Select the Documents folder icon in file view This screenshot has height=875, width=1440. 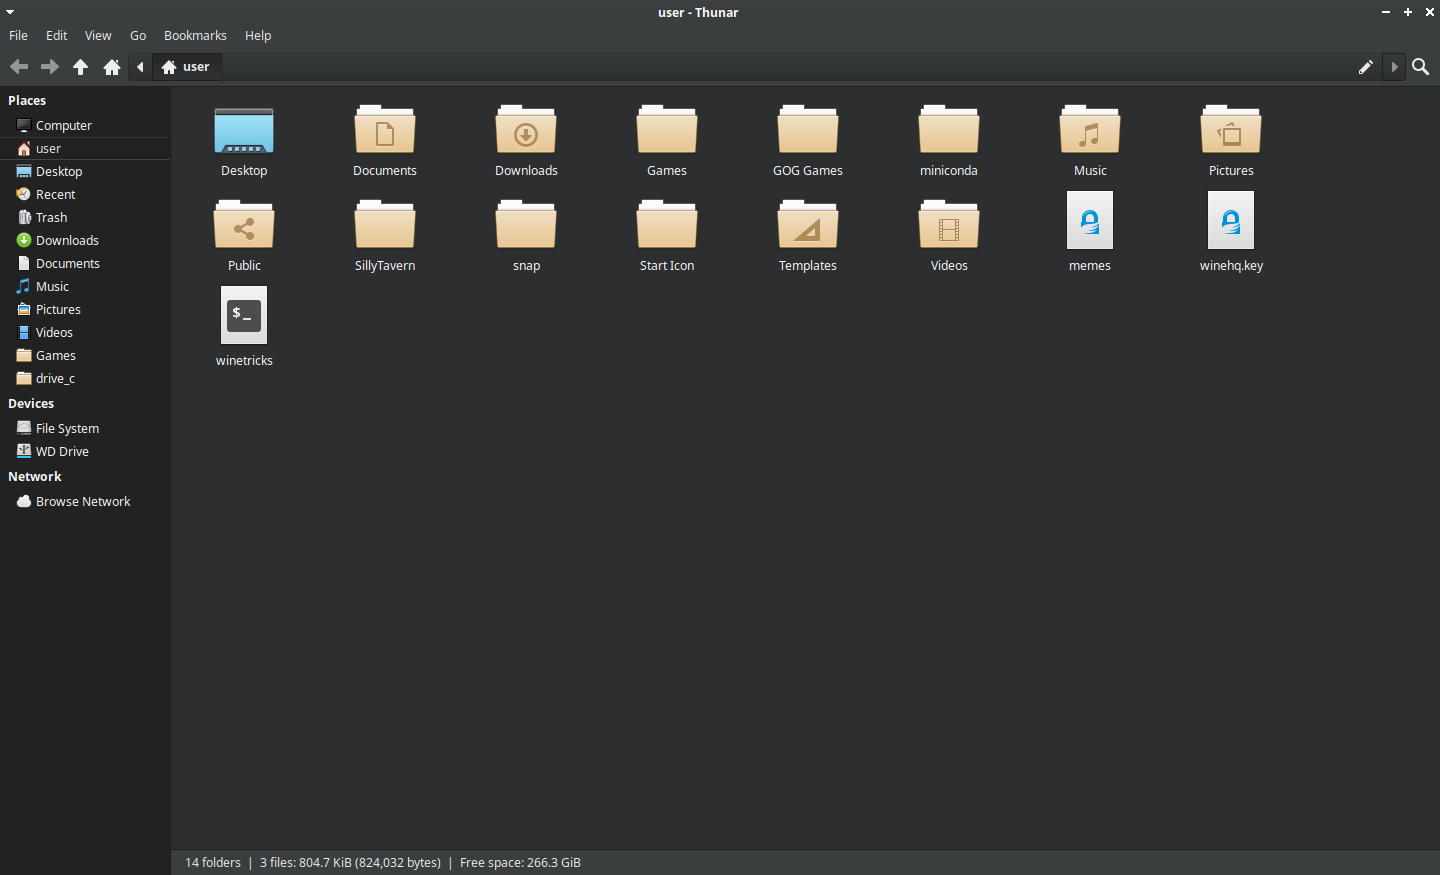tap(385, 131)
